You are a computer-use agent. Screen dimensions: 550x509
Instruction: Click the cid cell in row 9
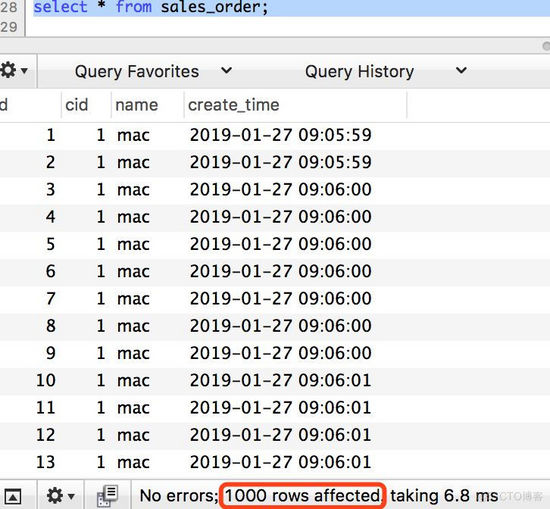coord(101,353)
